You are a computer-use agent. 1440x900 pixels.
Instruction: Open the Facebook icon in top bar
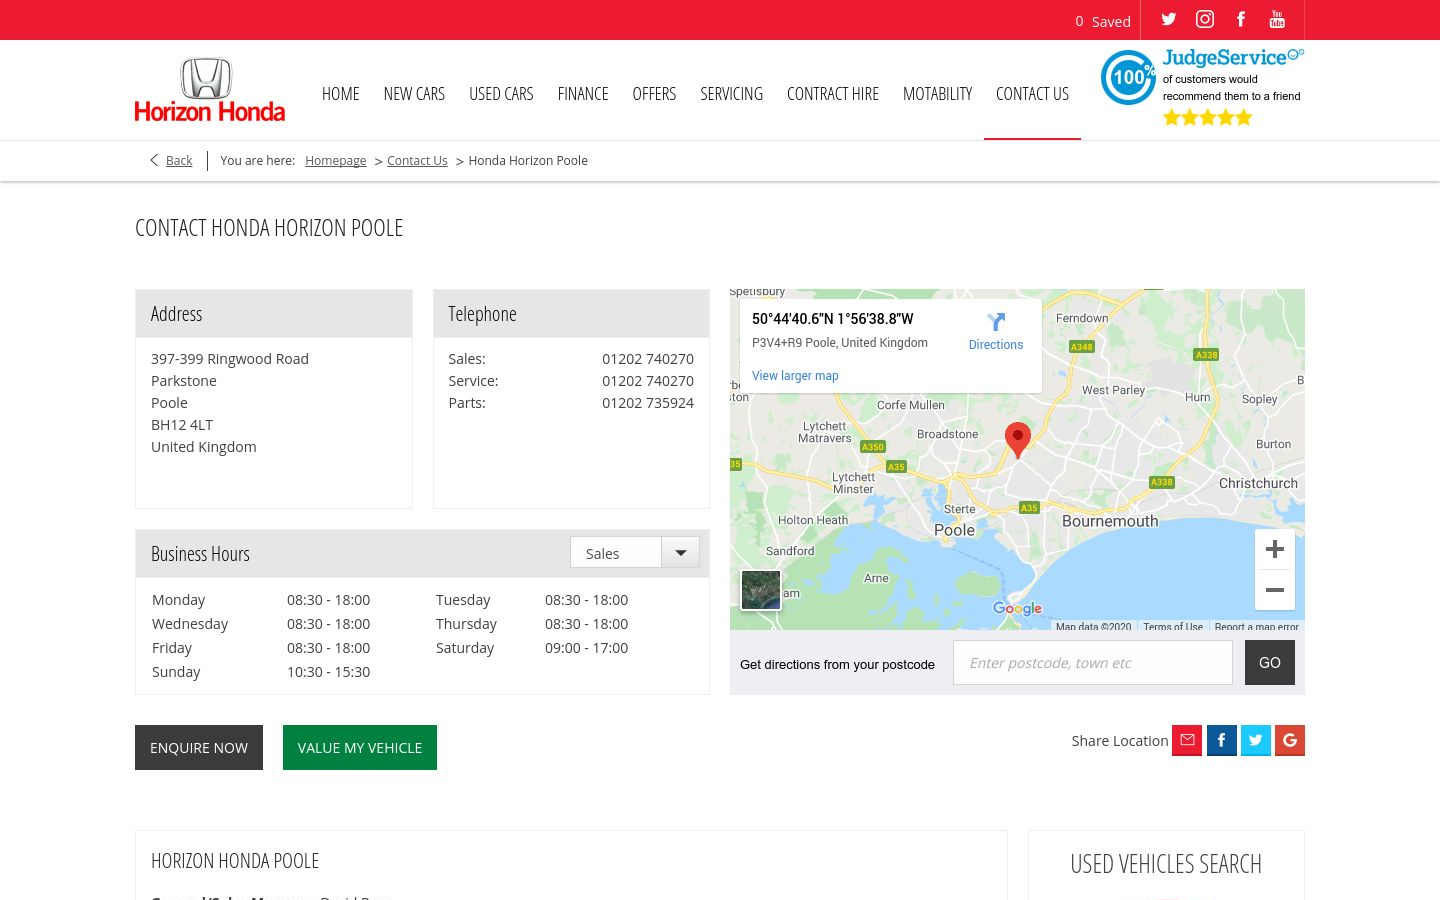1241,19
